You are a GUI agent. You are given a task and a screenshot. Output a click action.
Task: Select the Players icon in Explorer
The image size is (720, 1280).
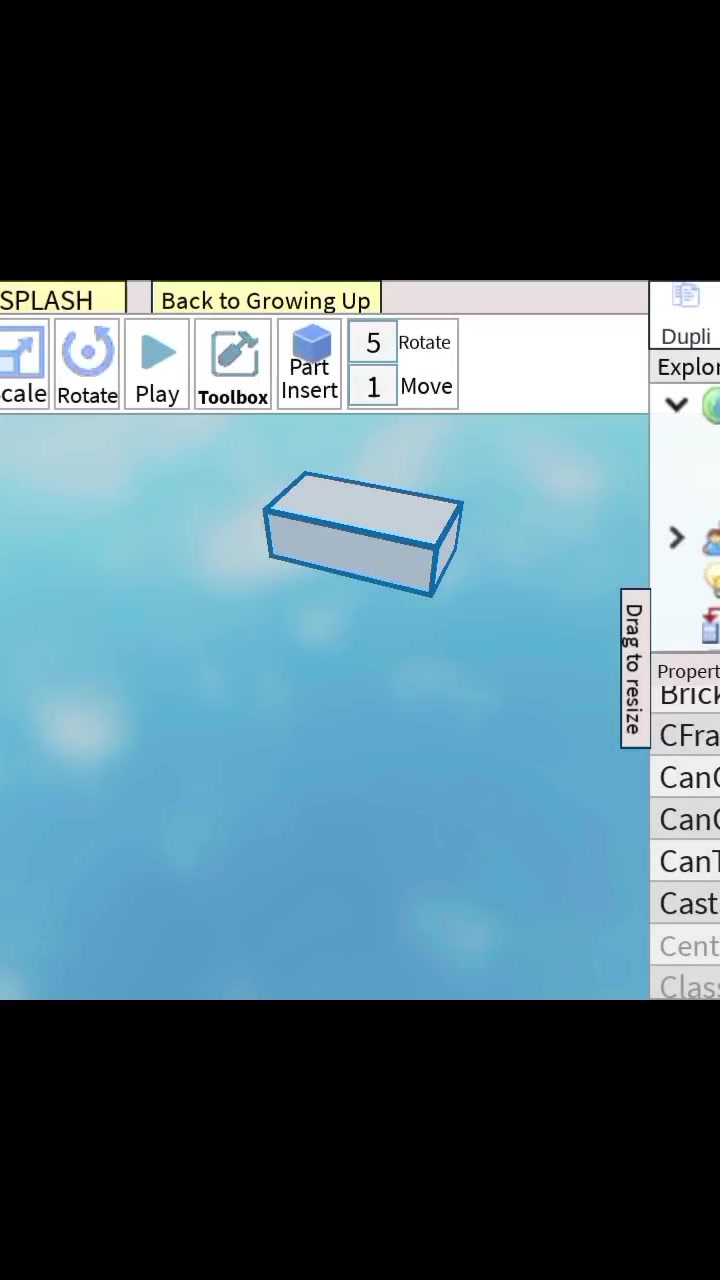point(712,540)
